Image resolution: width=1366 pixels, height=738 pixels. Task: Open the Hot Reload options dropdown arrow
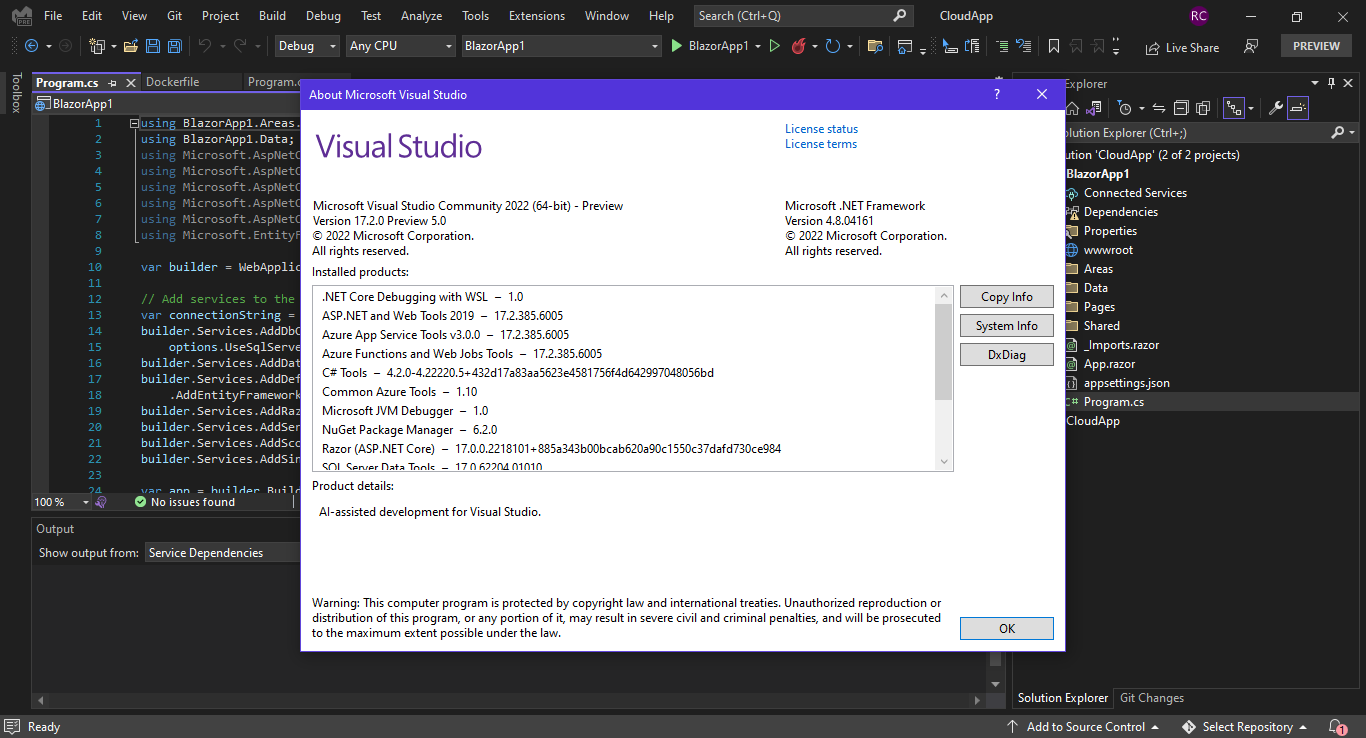[814, 46]
